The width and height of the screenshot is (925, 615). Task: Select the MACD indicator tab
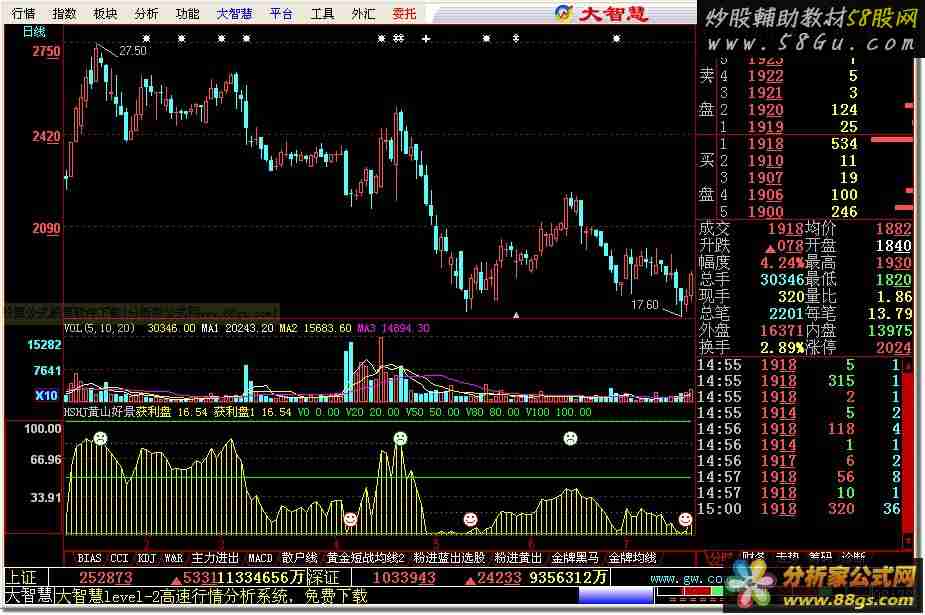click(x=260, y=558)
